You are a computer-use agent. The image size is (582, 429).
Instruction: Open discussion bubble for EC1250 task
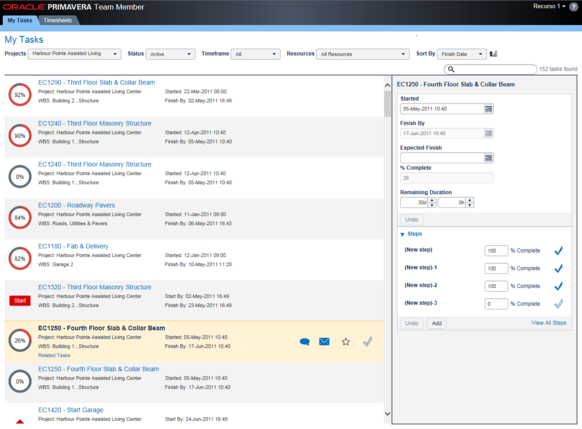point(304,341)
